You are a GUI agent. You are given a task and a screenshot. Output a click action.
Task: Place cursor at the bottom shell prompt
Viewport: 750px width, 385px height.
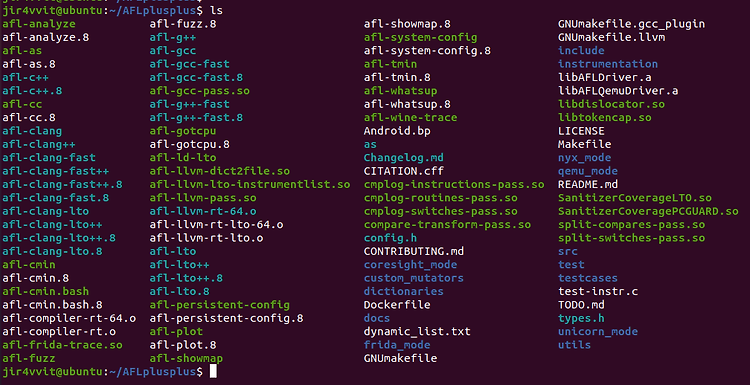coord(213,372)
